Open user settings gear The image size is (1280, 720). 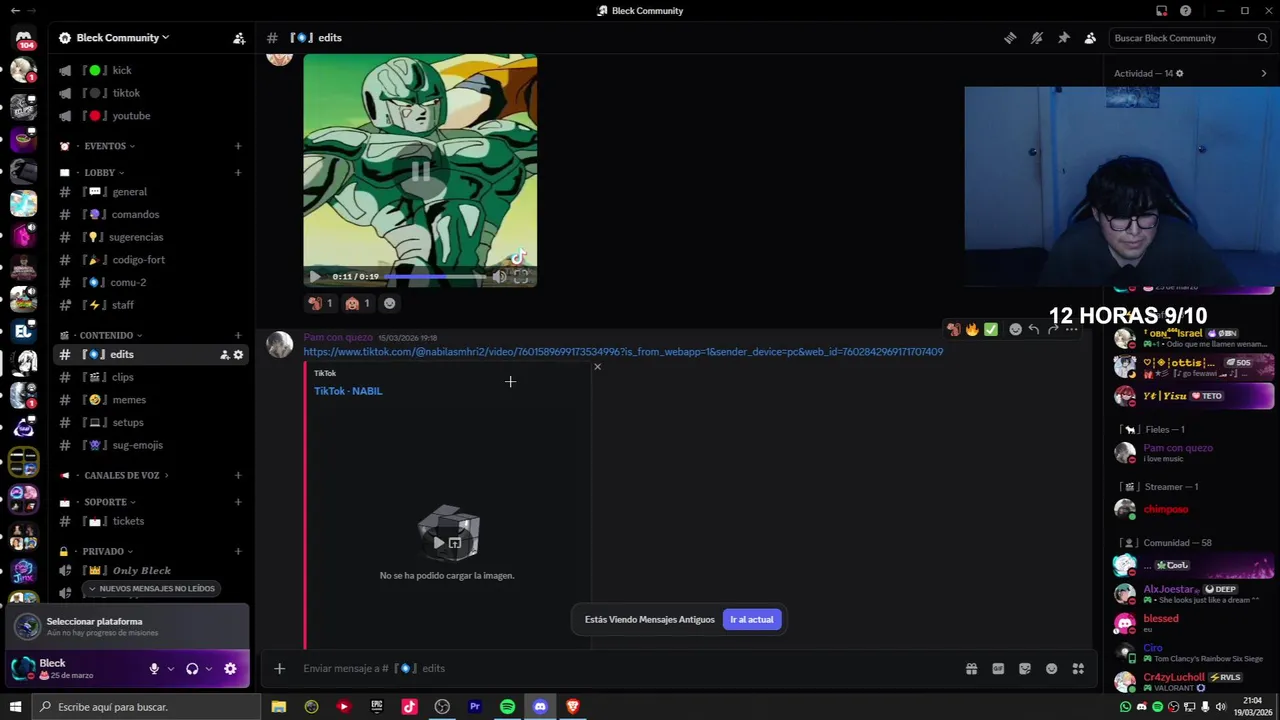tap(230, 669)
